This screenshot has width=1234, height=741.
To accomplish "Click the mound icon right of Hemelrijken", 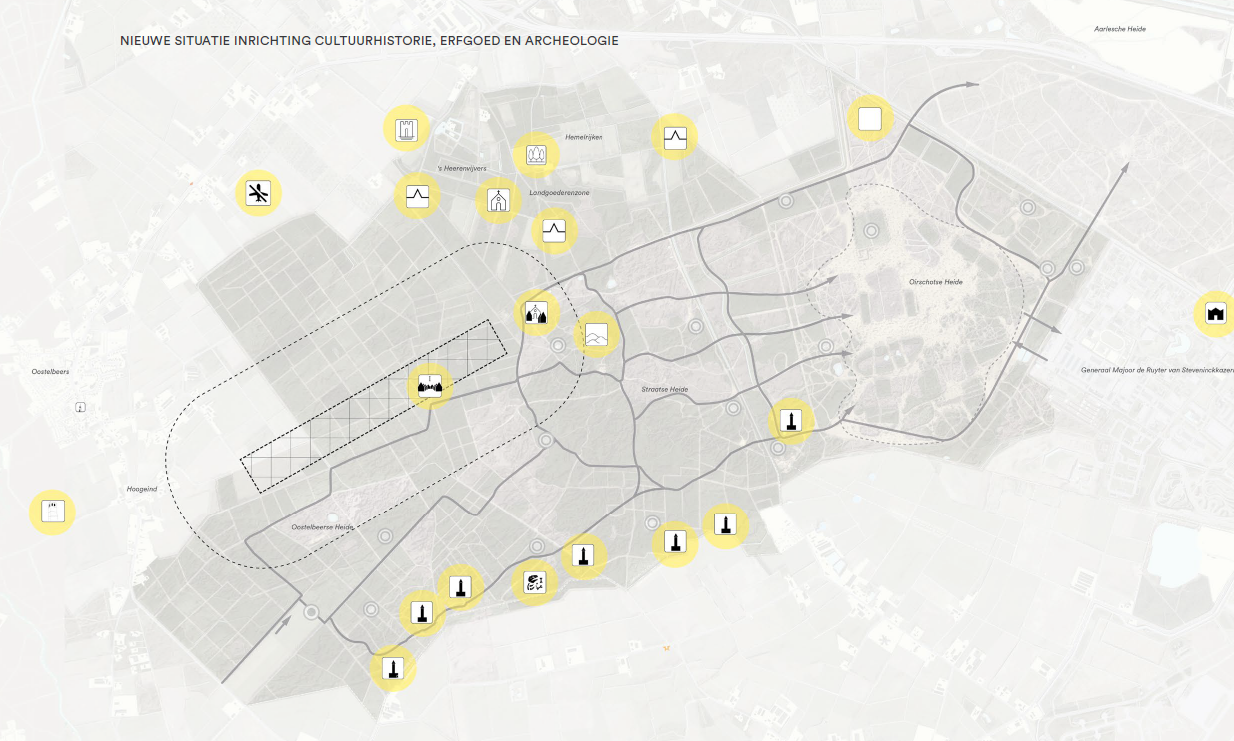I will pyautogui.click(x=674, y=137).
